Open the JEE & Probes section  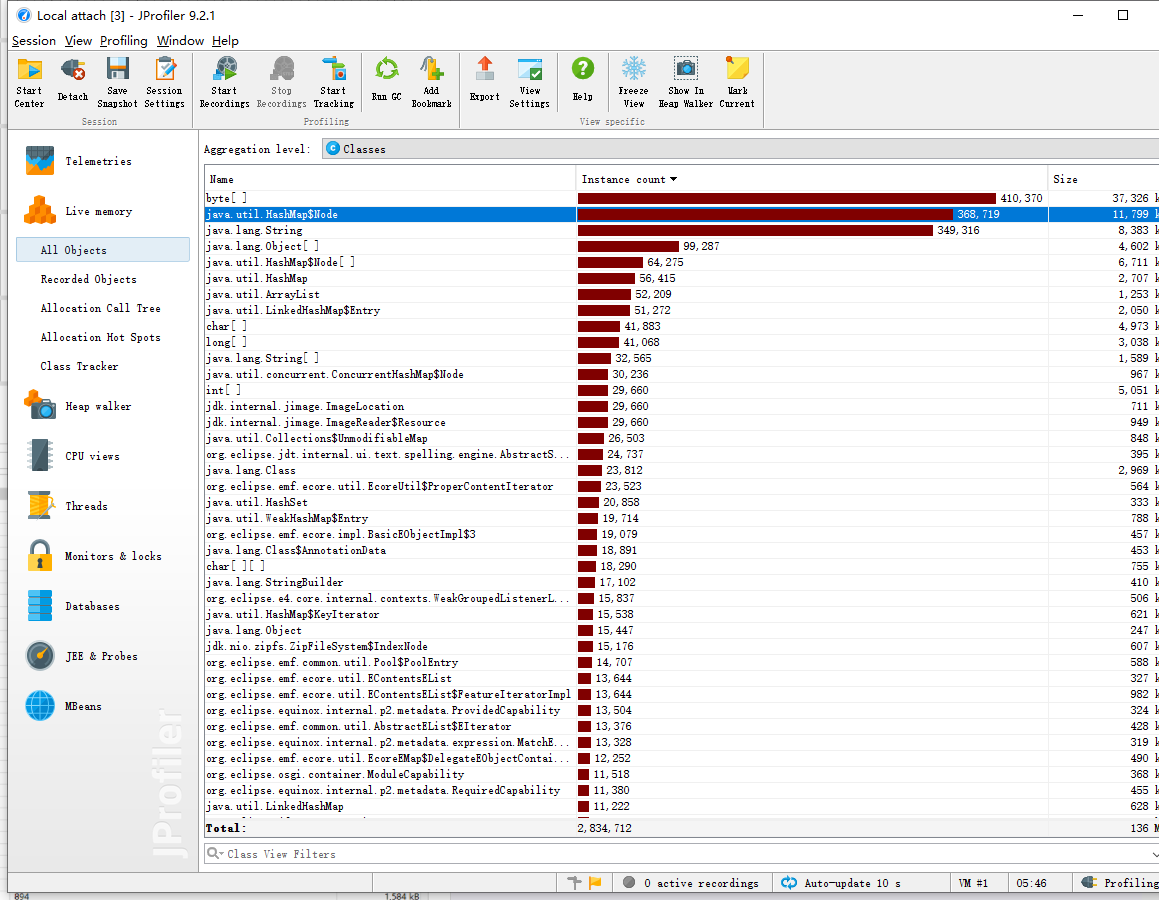point(81,656)
